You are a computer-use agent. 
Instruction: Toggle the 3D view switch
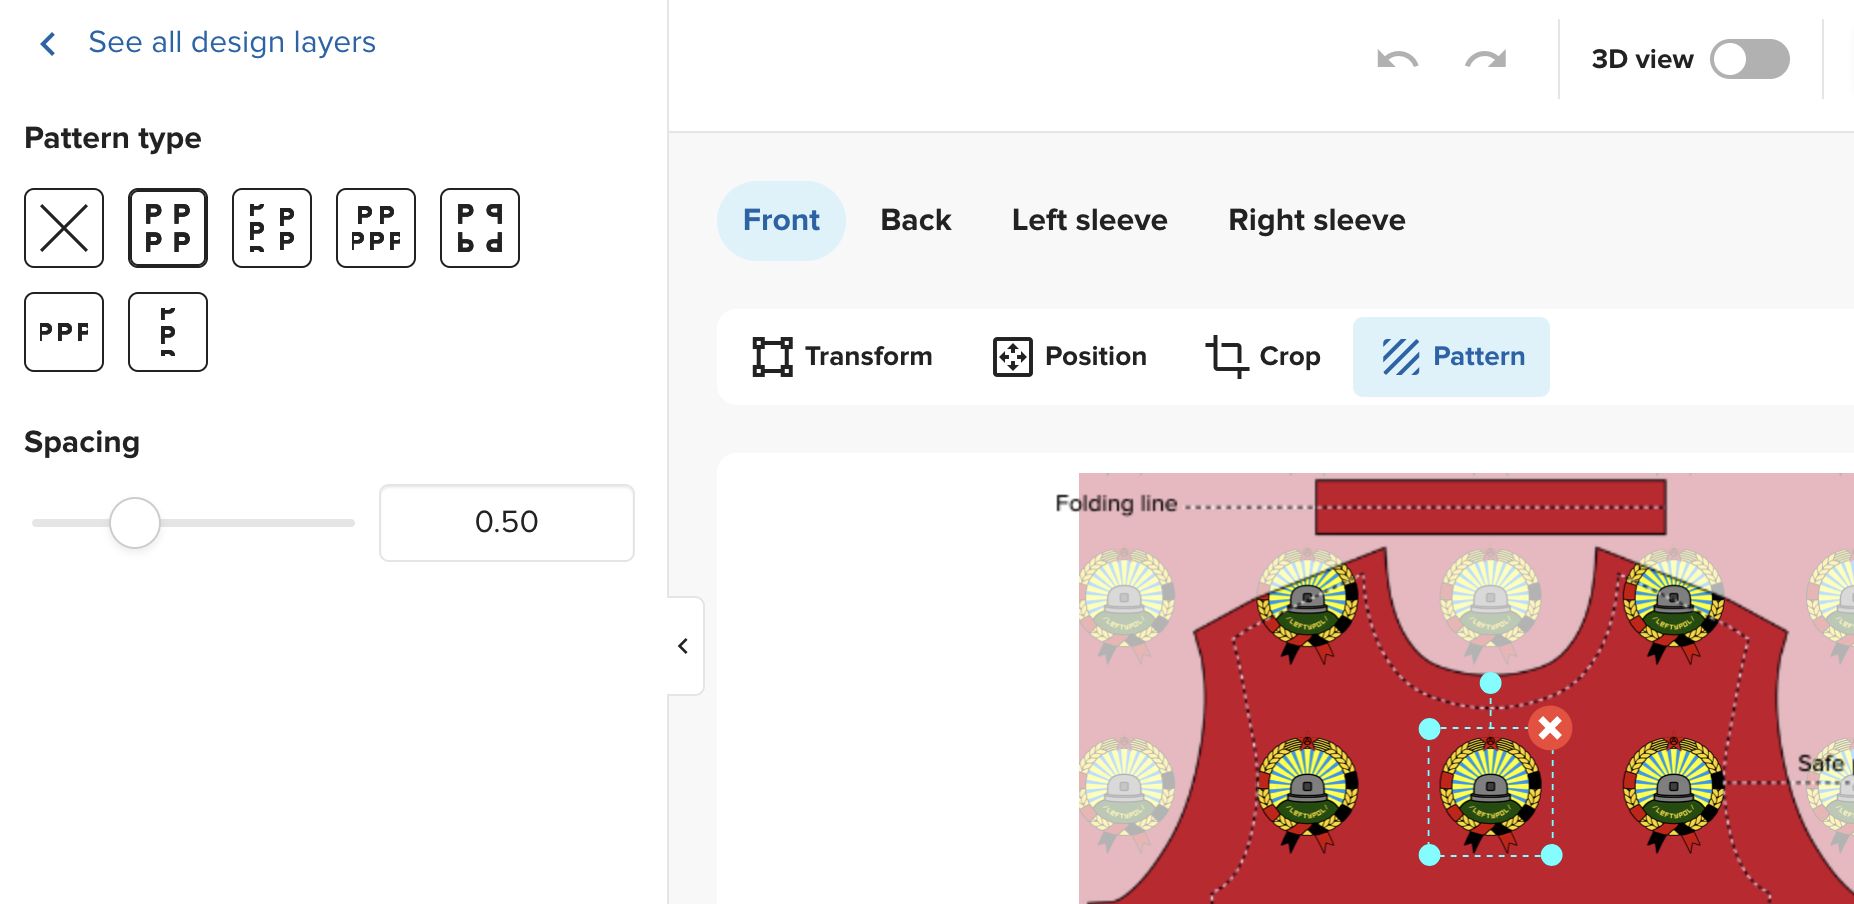pyautogui.click(x=1749, y=59)
